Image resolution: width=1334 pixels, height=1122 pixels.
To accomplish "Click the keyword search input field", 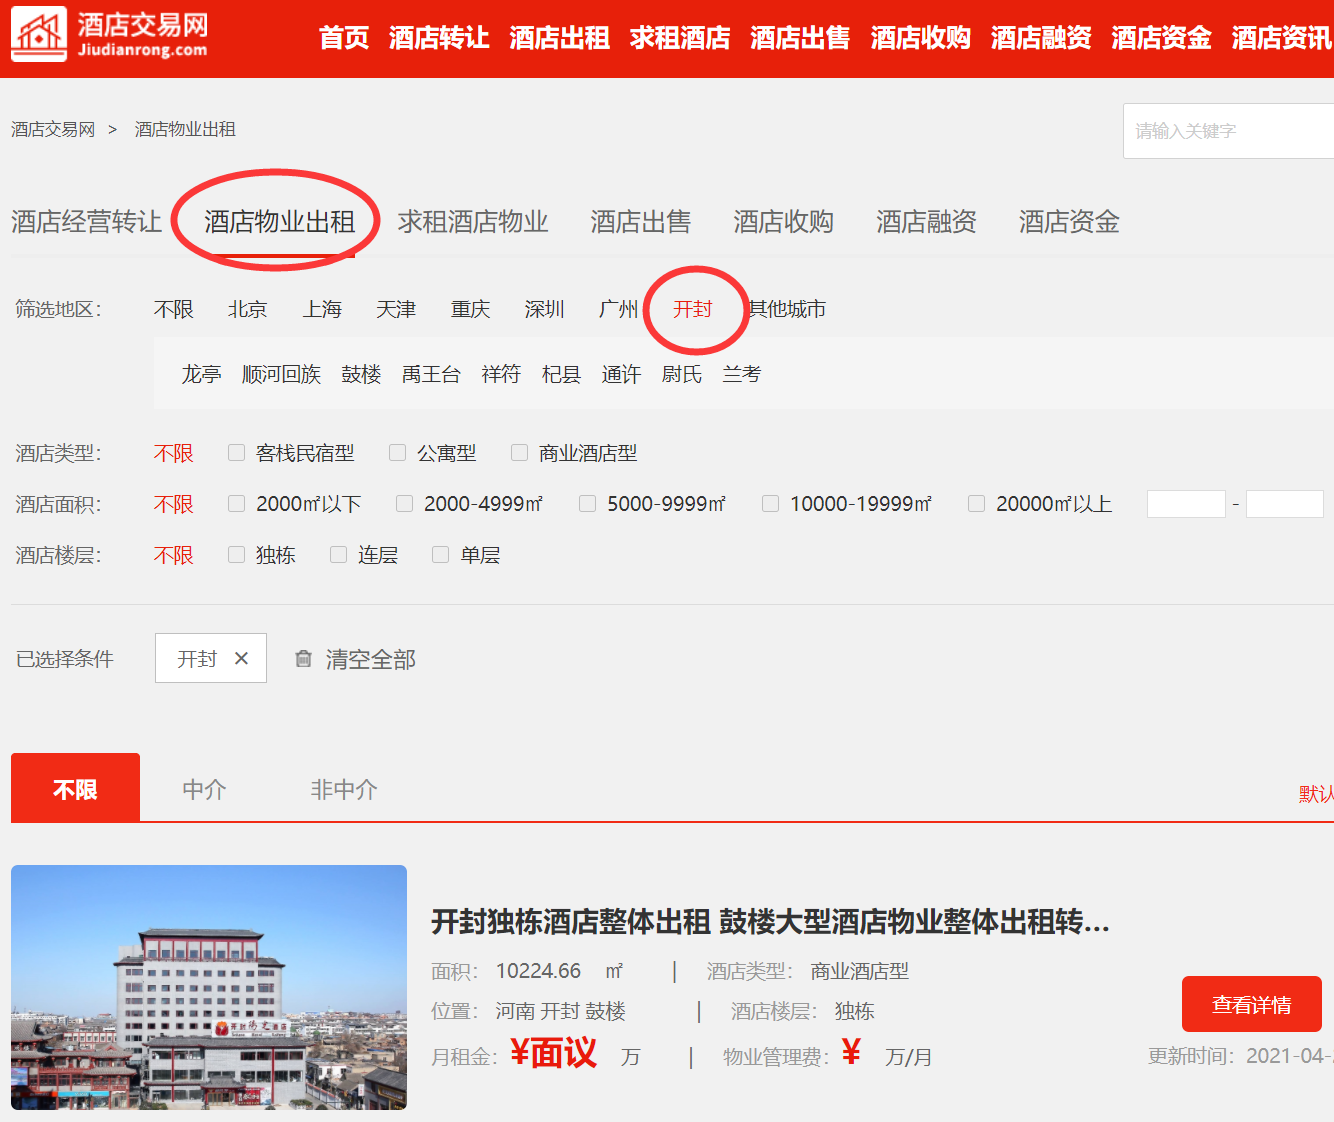I will [x=1230, y=131].
